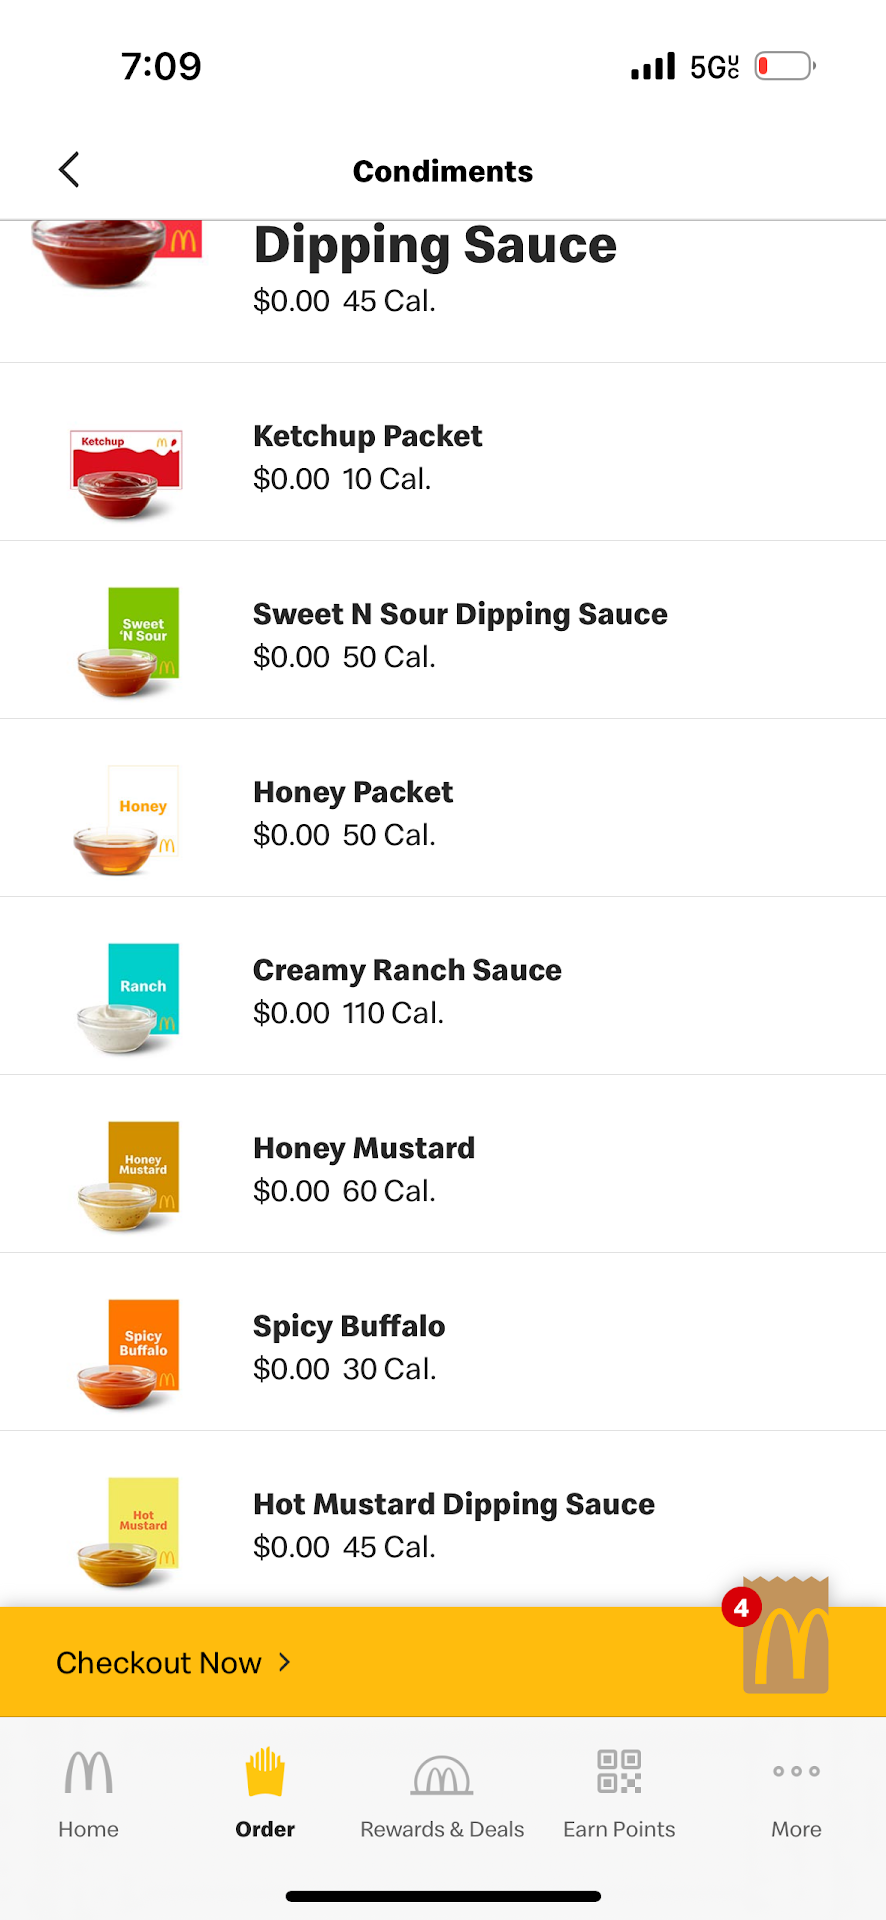Tap the Ketchup Packet image

point(126,473)
